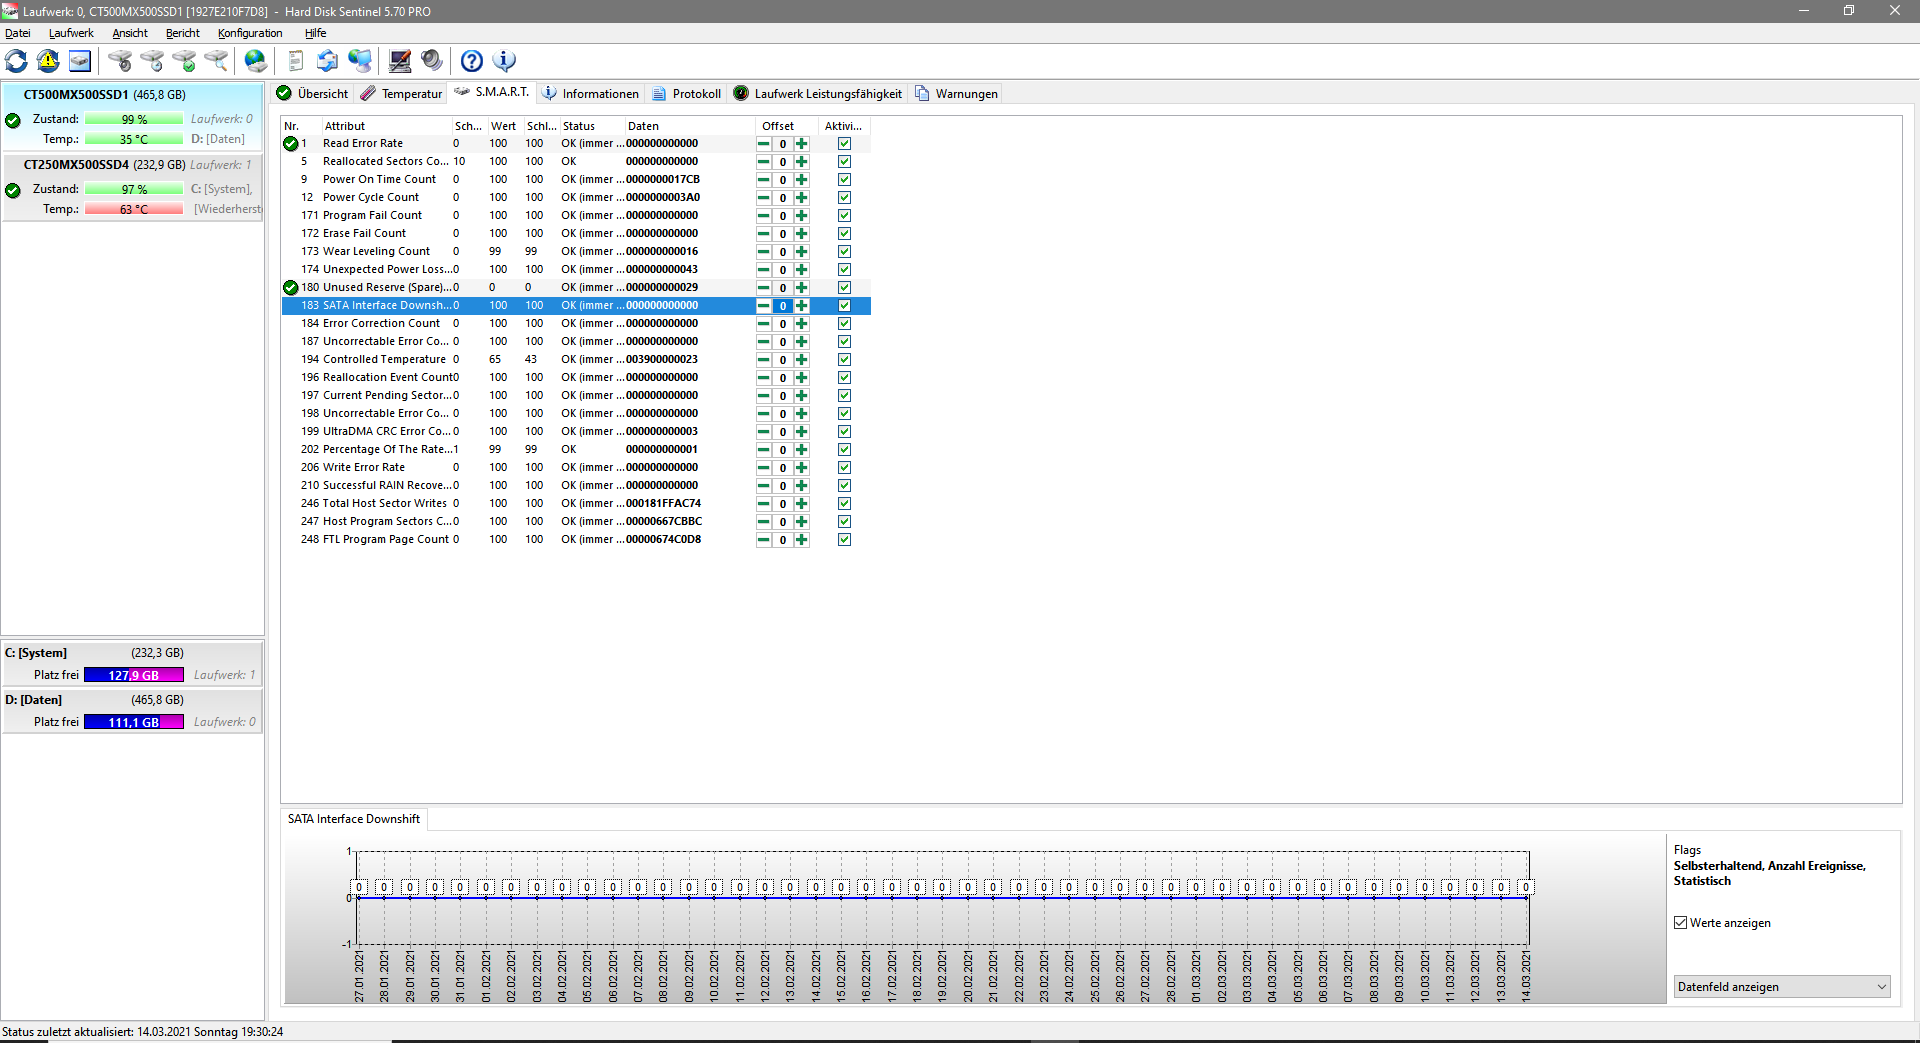Screen dimensions: 1920x1043
Task: Open the Bericht menu
Action: tap(183, 33)
